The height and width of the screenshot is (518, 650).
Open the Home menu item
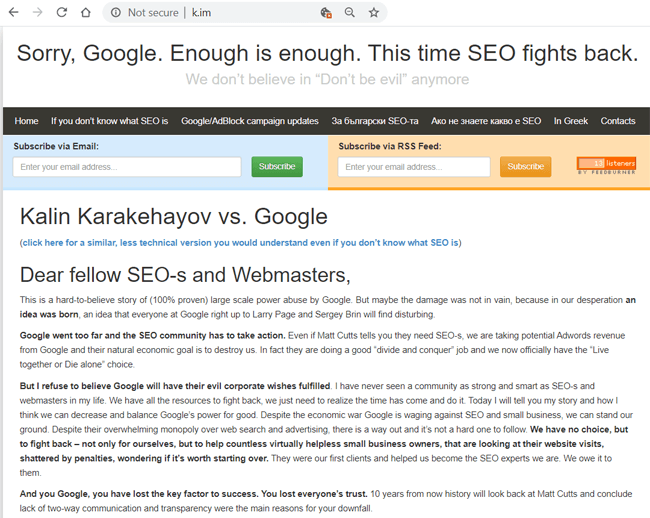[x=27, y=121]
